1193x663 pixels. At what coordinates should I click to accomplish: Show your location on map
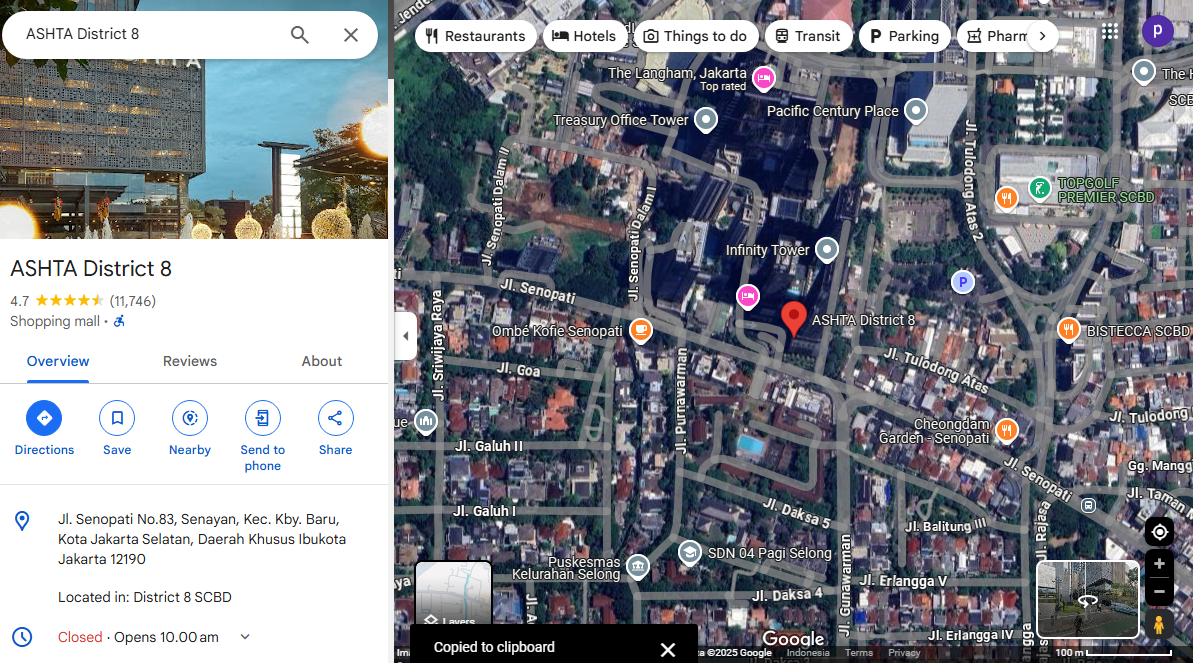[1160, 532]
